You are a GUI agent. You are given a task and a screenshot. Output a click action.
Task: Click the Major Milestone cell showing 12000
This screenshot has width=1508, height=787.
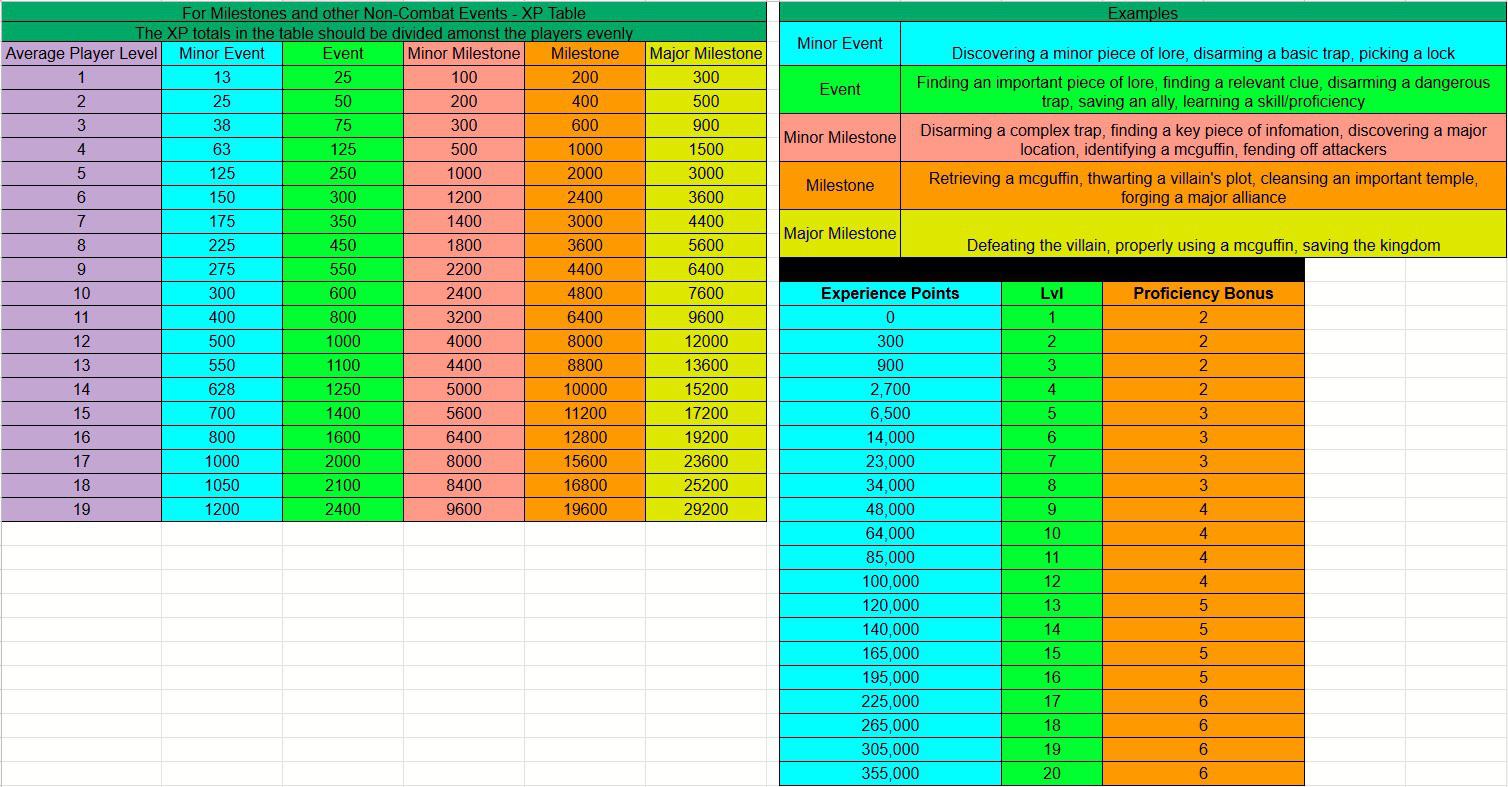point(706,341)
